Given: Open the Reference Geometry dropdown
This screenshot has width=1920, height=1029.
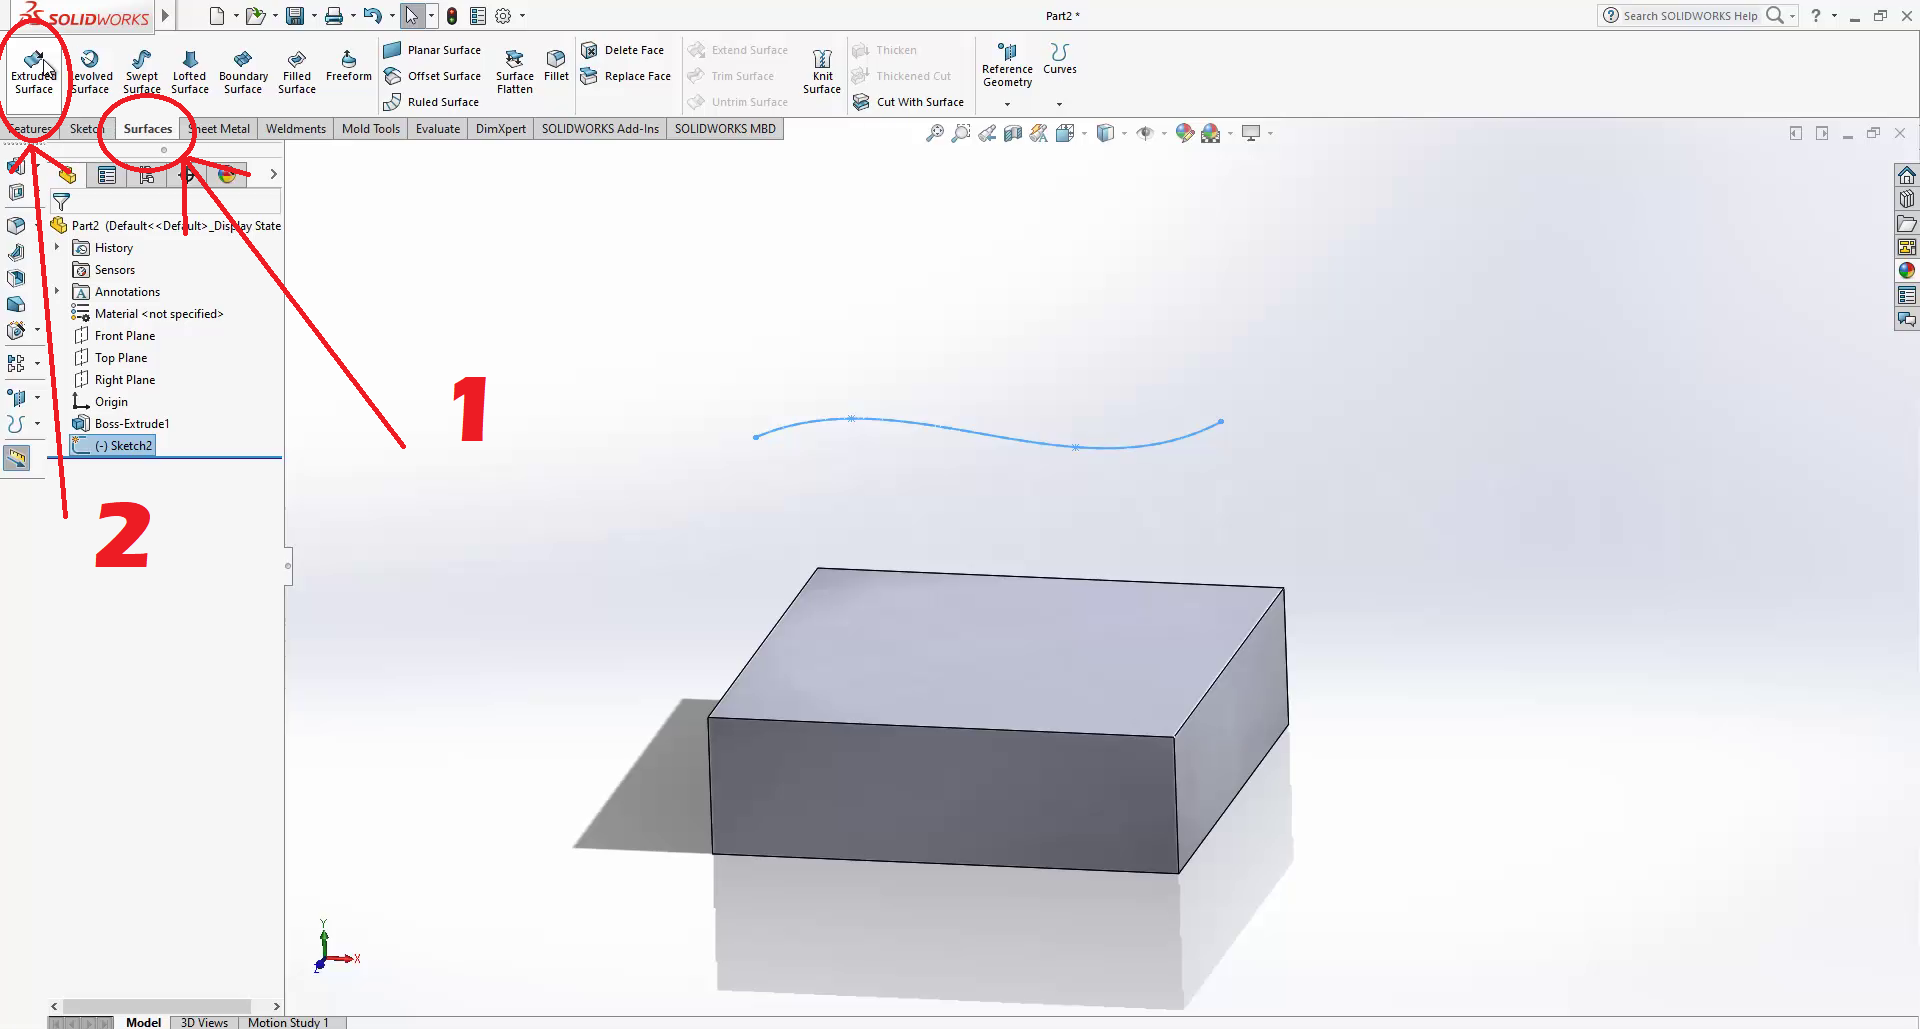Looking at the screenshot, I should (x=1007, y=104).
